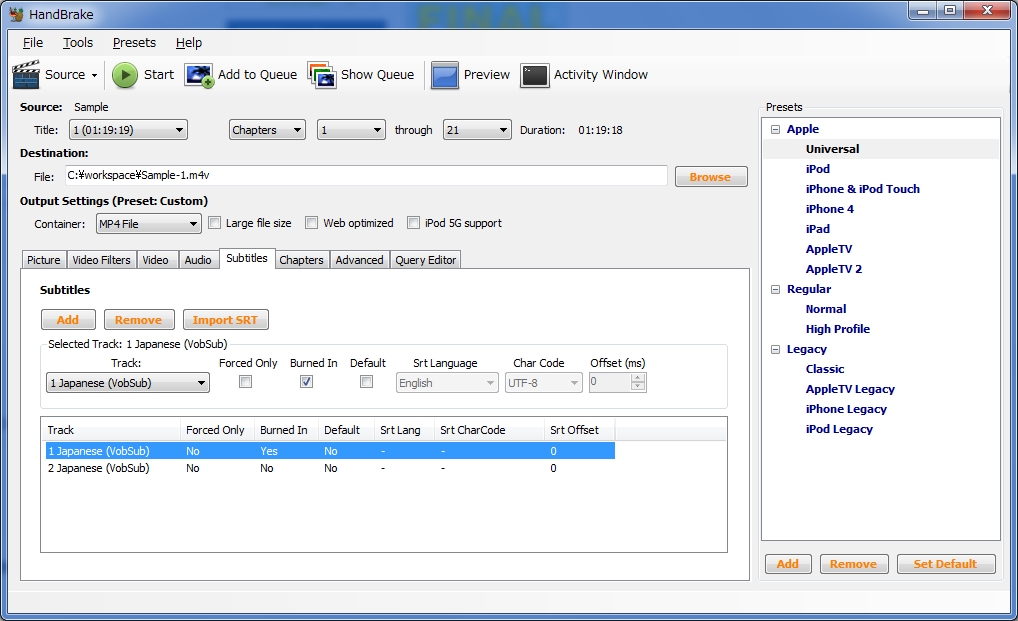Collapse the Legacy presets group
Screen dimensions: 1018x621
(x=775, y=349)
